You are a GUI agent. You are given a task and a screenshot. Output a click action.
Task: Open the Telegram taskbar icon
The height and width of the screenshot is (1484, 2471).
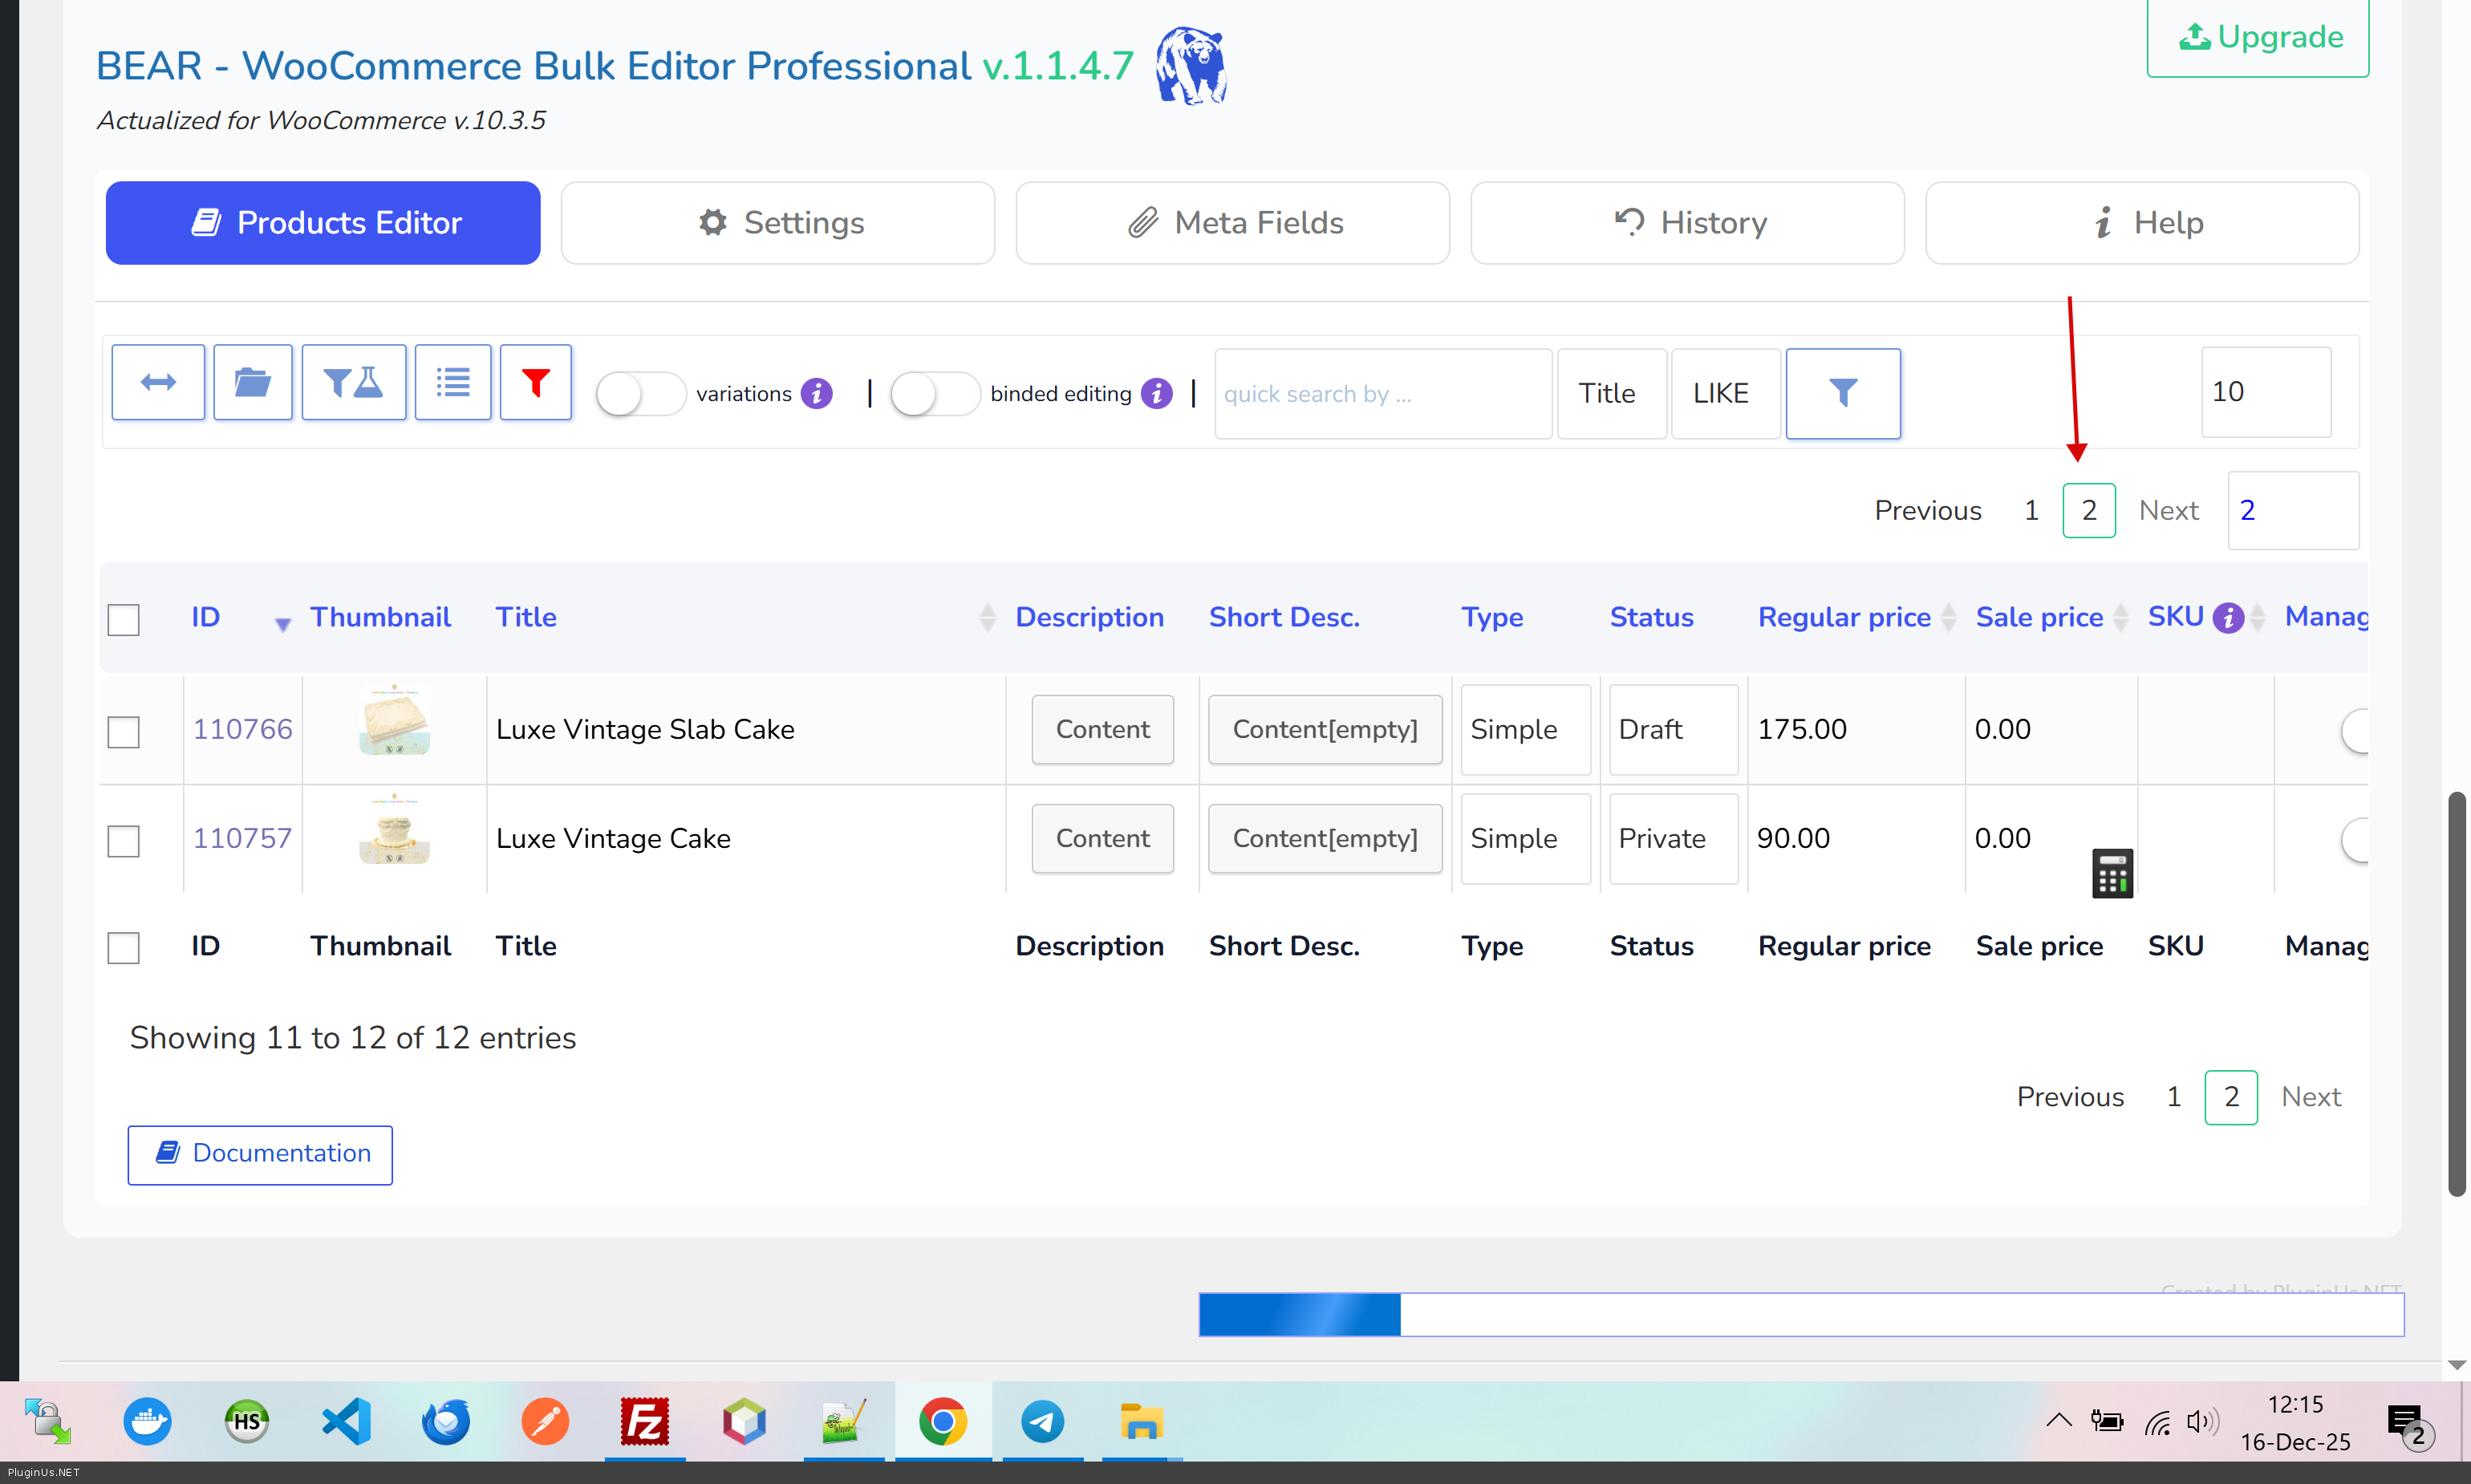coord(1042,1421)
